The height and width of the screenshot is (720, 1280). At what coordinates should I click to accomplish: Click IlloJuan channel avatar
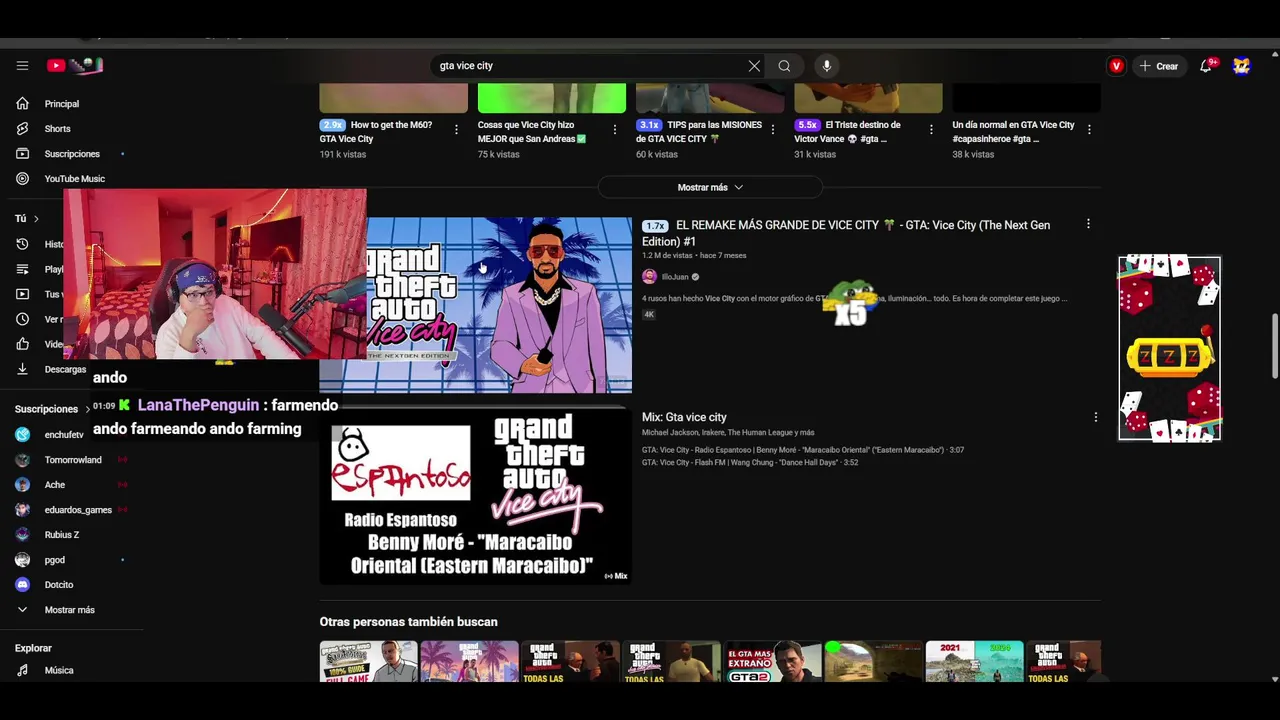tap(649, 277)
